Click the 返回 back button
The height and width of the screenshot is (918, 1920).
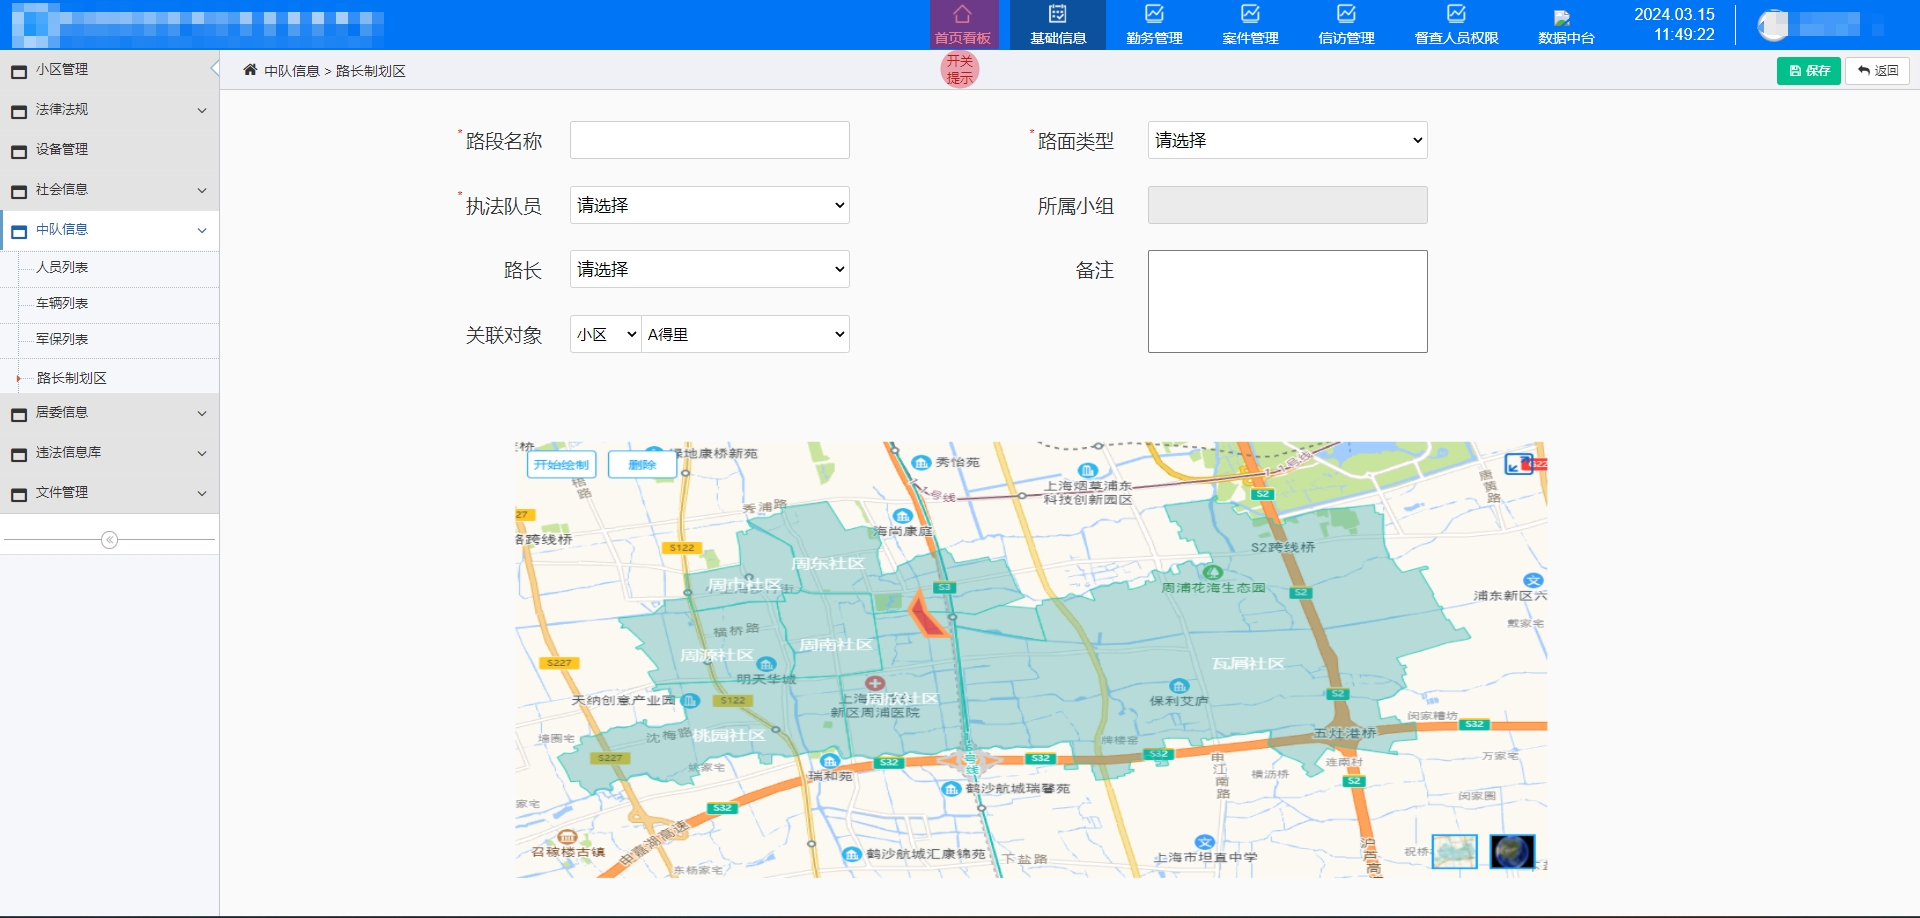(x=1877, y=71)
